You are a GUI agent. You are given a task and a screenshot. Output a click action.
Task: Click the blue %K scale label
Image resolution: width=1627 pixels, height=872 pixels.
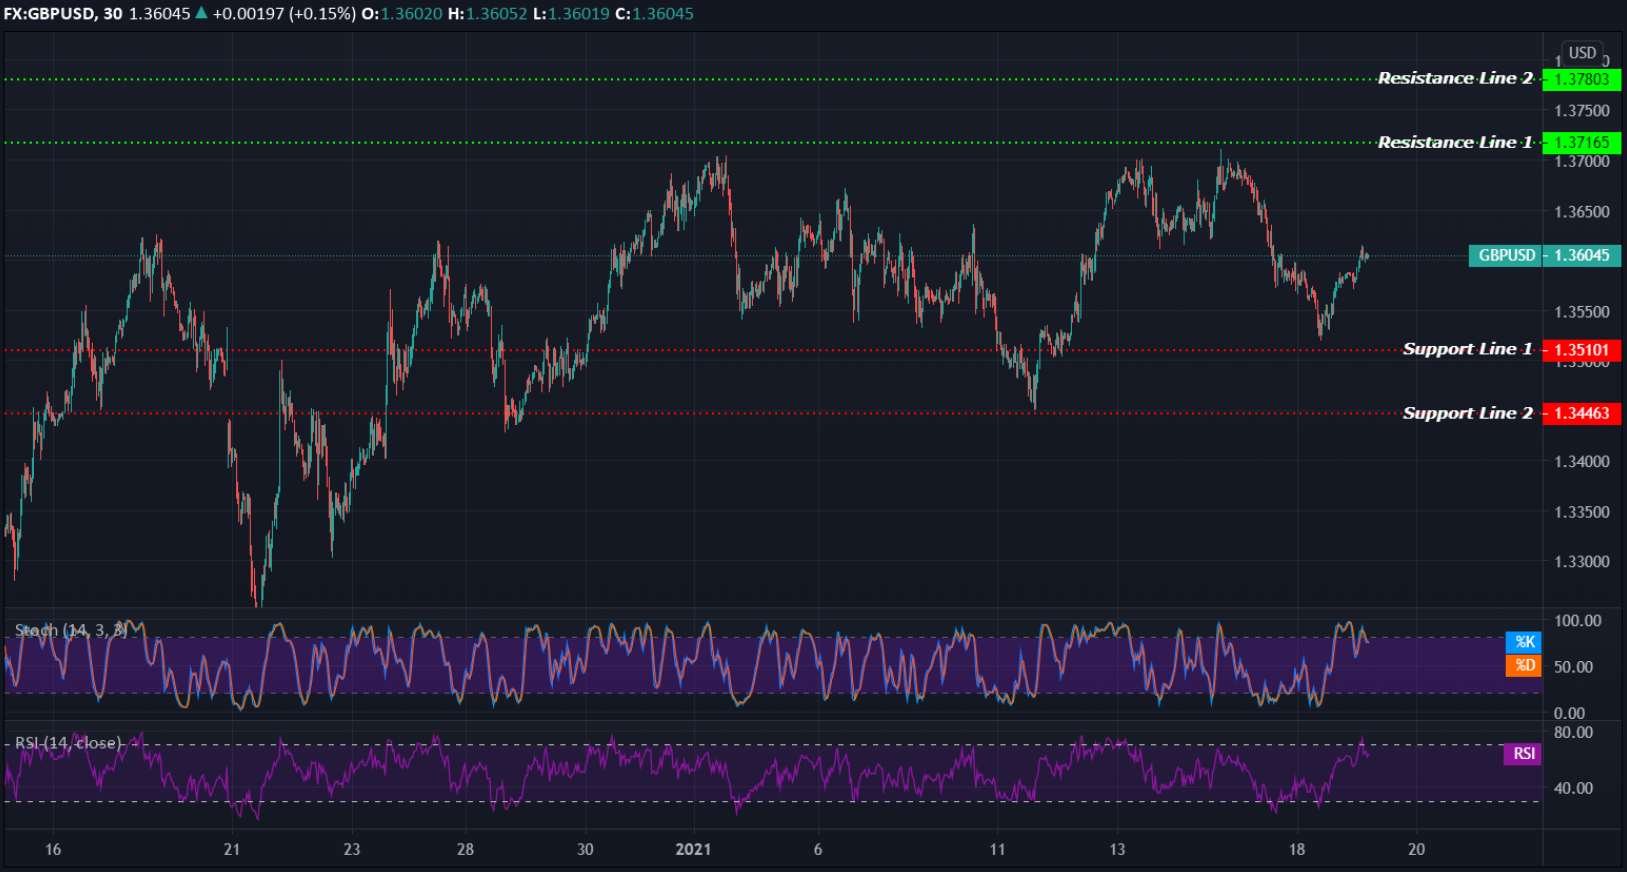coord(1524,642)
